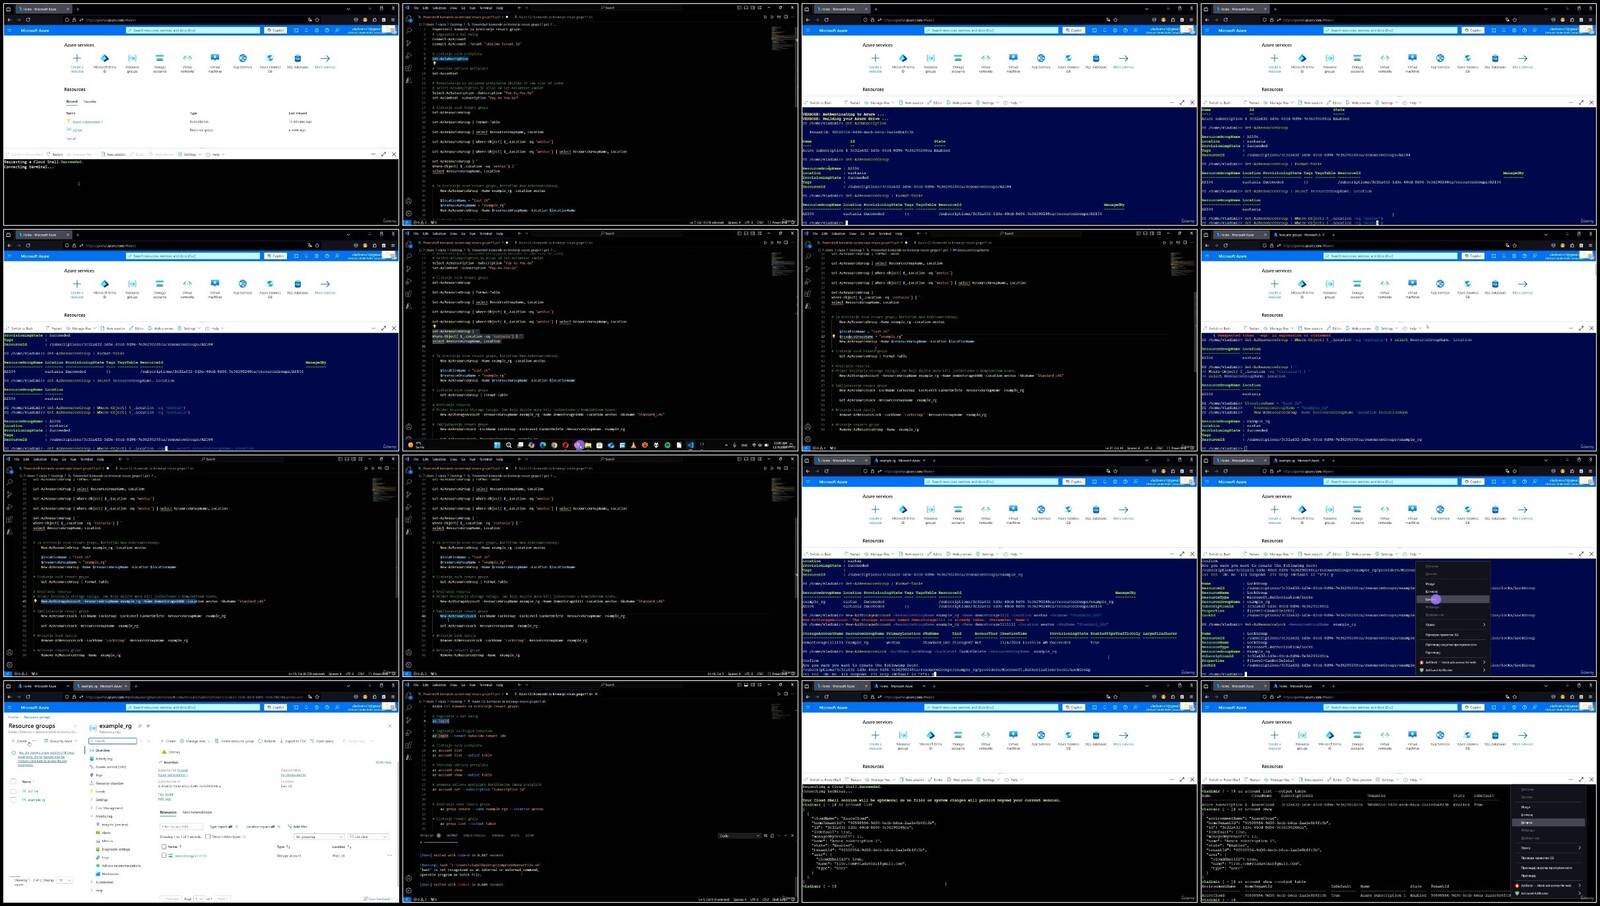1600x906 pixels.
Task: Click More services arrow in top-left frame
Action: (325, 58)
